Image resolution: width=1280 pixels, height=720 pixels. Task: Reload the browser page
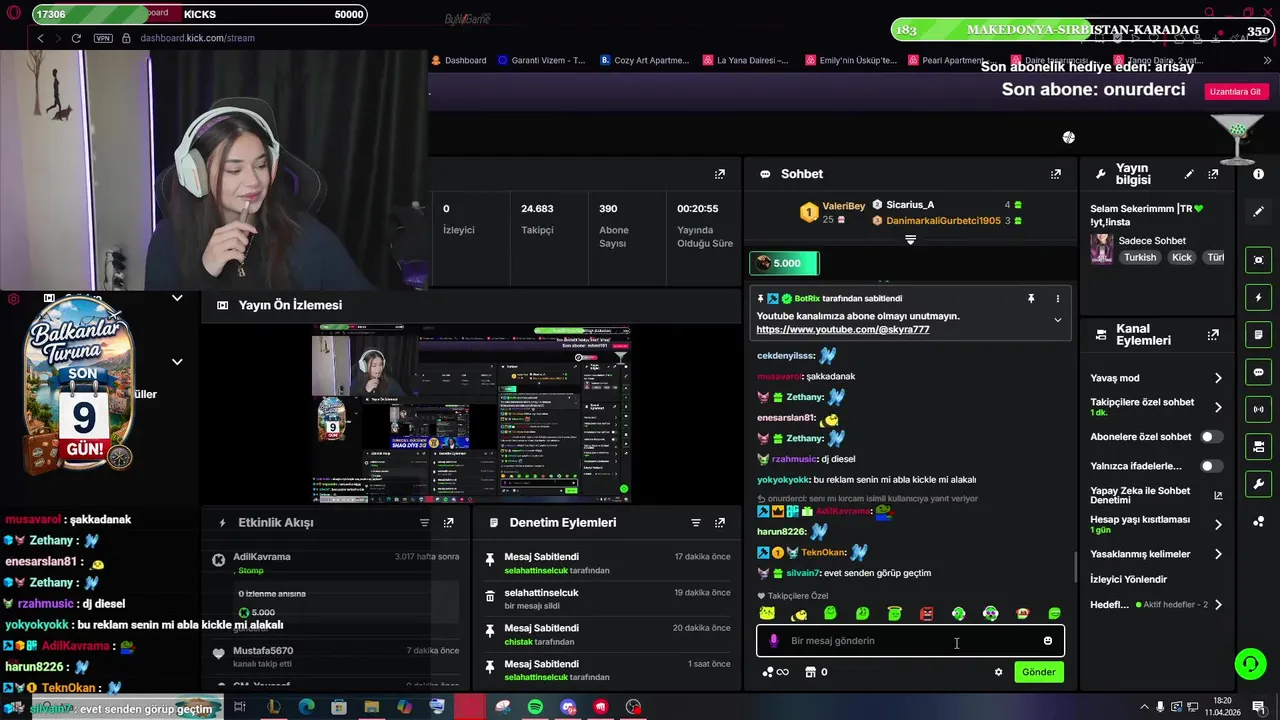[76, 38]
